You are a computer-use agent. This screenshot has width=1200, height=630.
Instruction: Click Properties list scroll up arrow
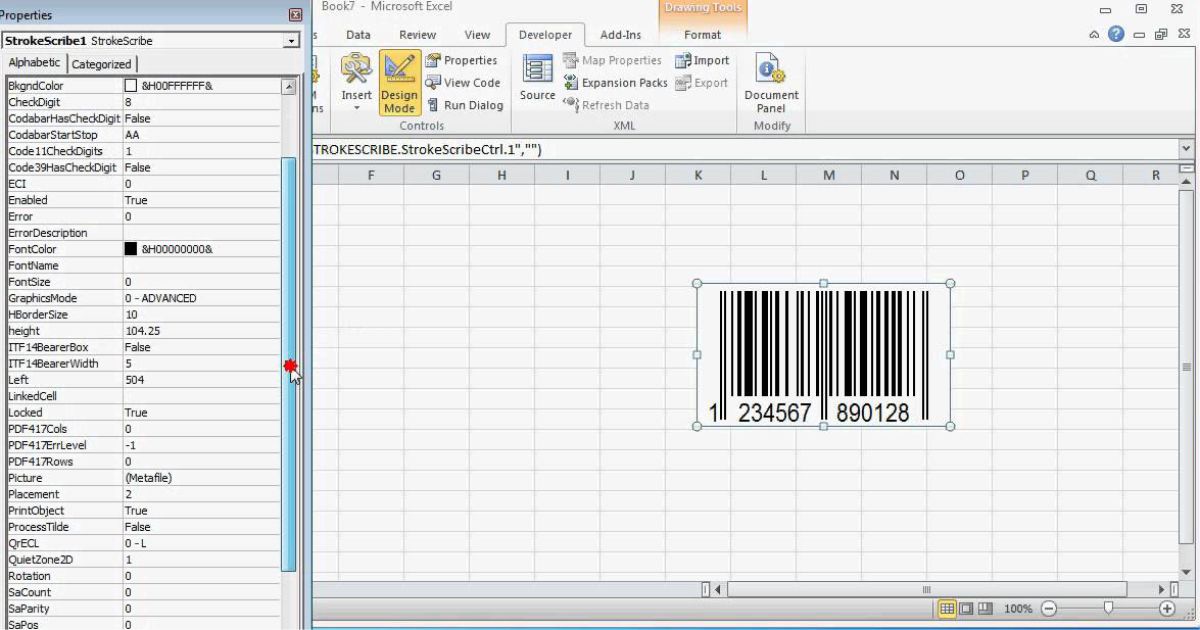[x=290, y=87]
